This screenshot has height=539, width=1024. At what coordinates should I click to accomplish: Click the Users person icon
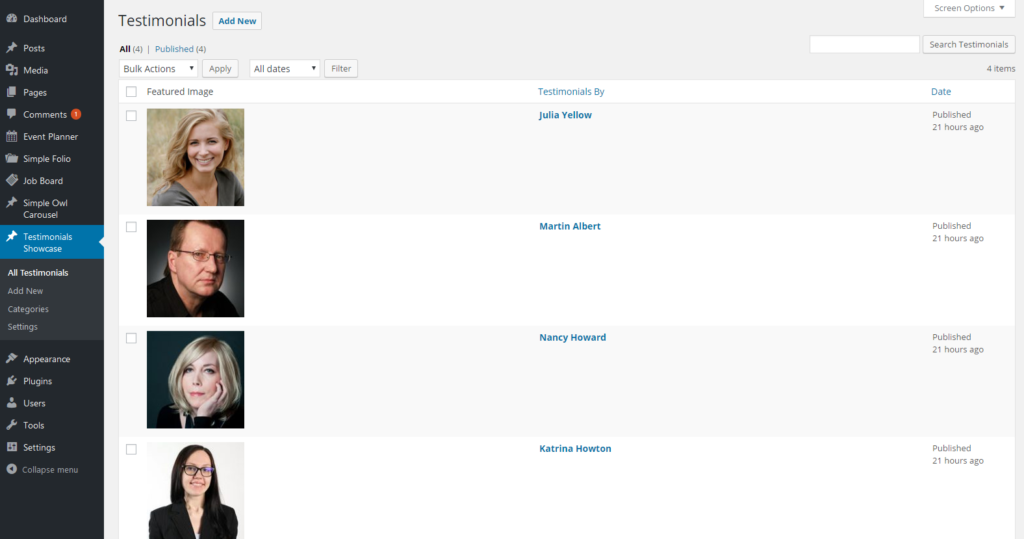(x=12, y=403)
